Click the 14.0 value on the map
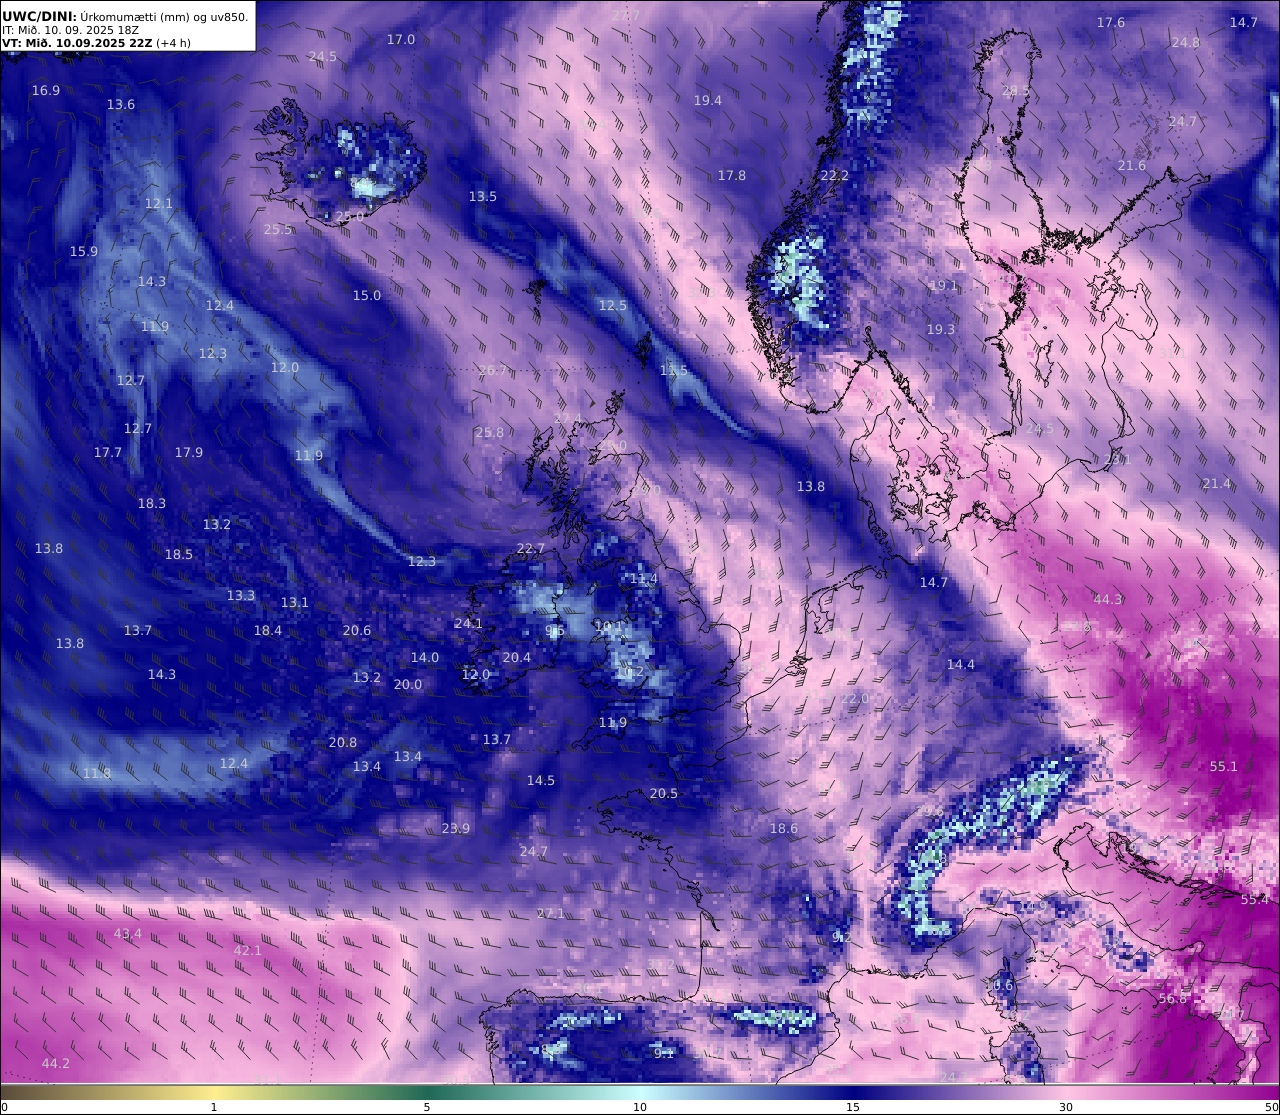This screenshot has width=1280, height=1115. (425, 658)
